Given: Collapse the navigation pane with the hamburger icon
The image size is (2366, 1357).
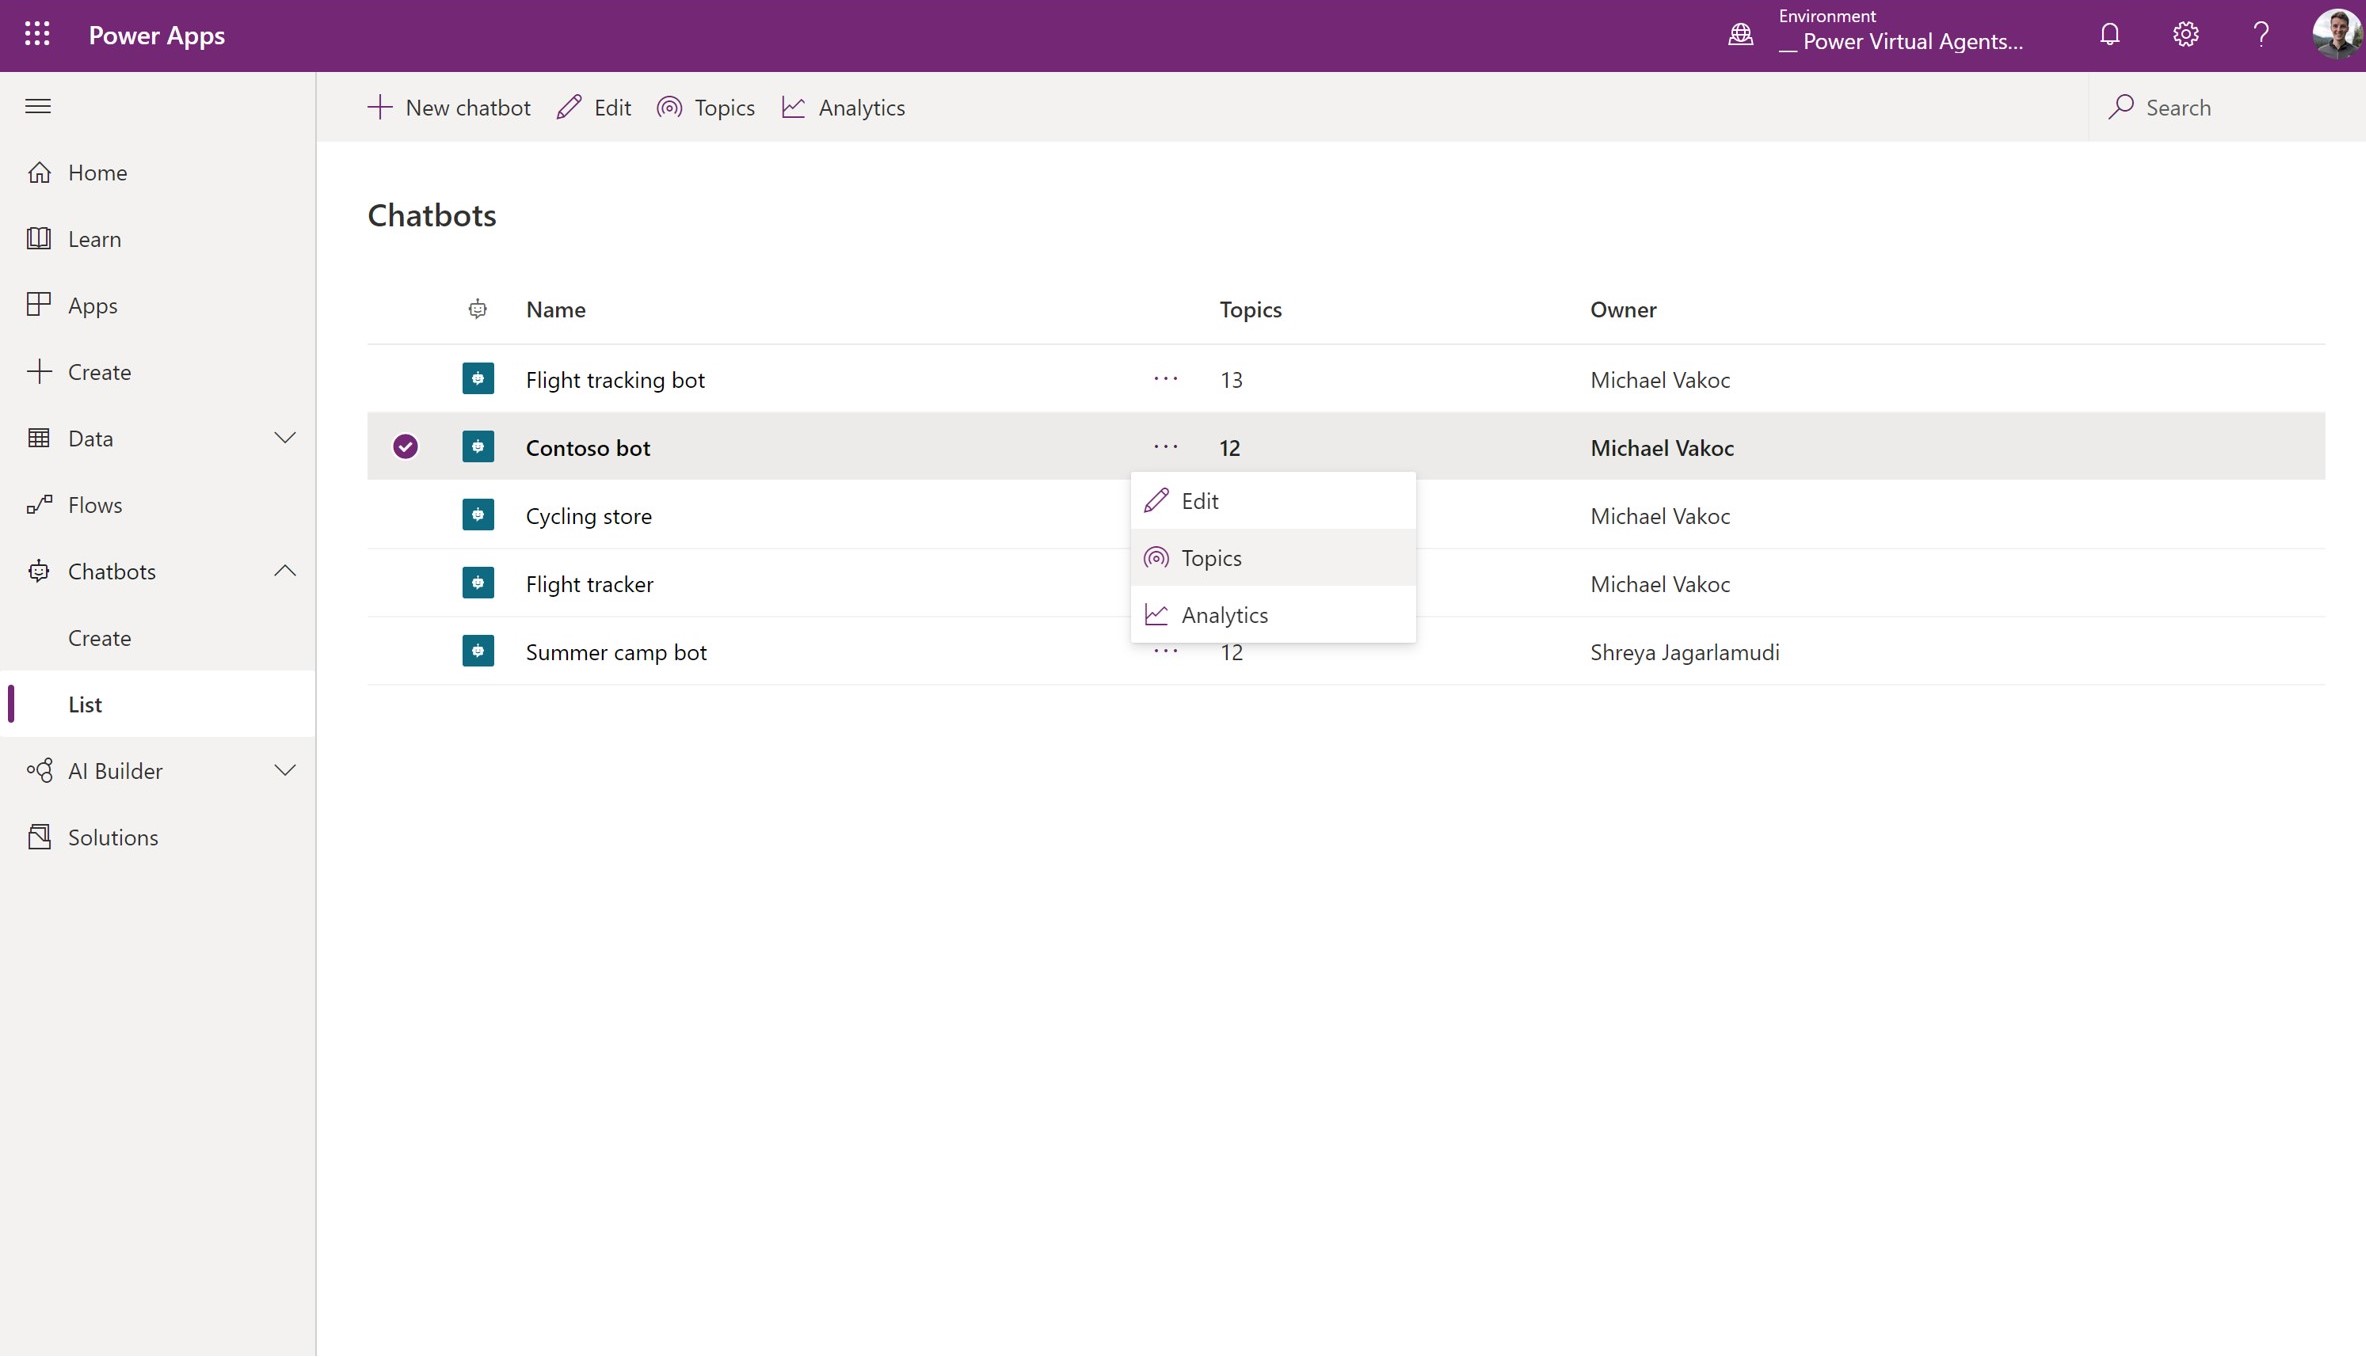Looking at the screenshot, I should tap(38, 106).
